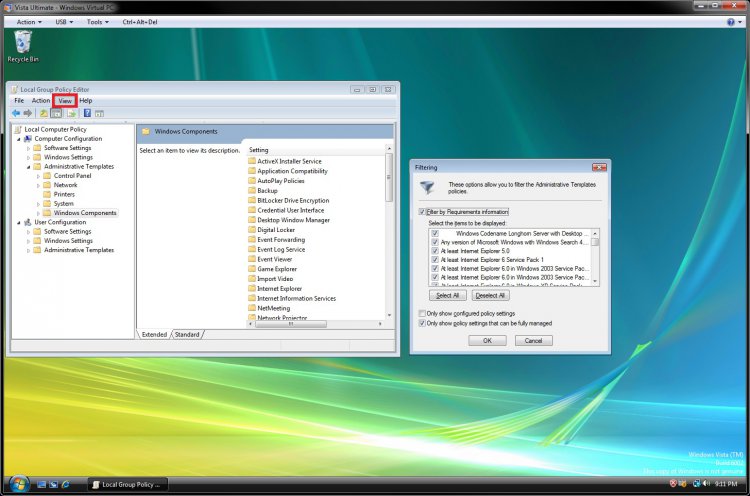Switch to the Standard tab

pyautogui.click(x=187, y=334)
